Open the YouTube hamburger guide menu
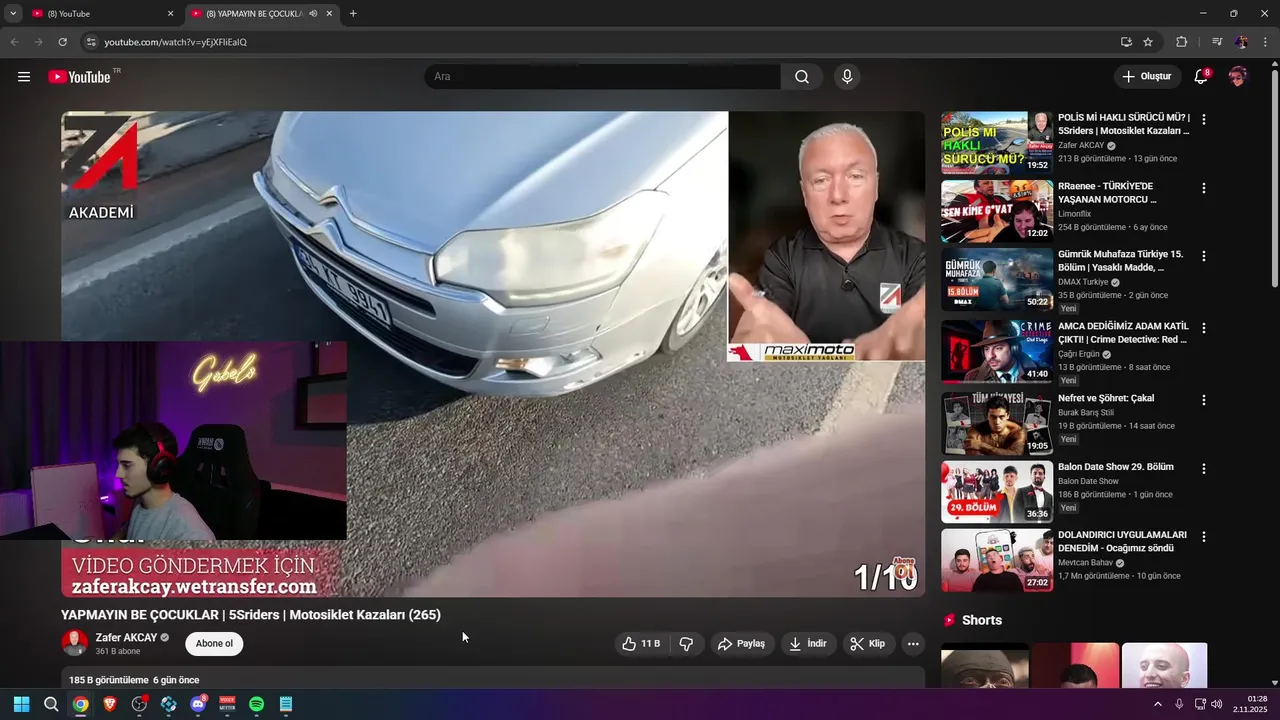This screenshot has height=720, width=1280. click(24, 77)
